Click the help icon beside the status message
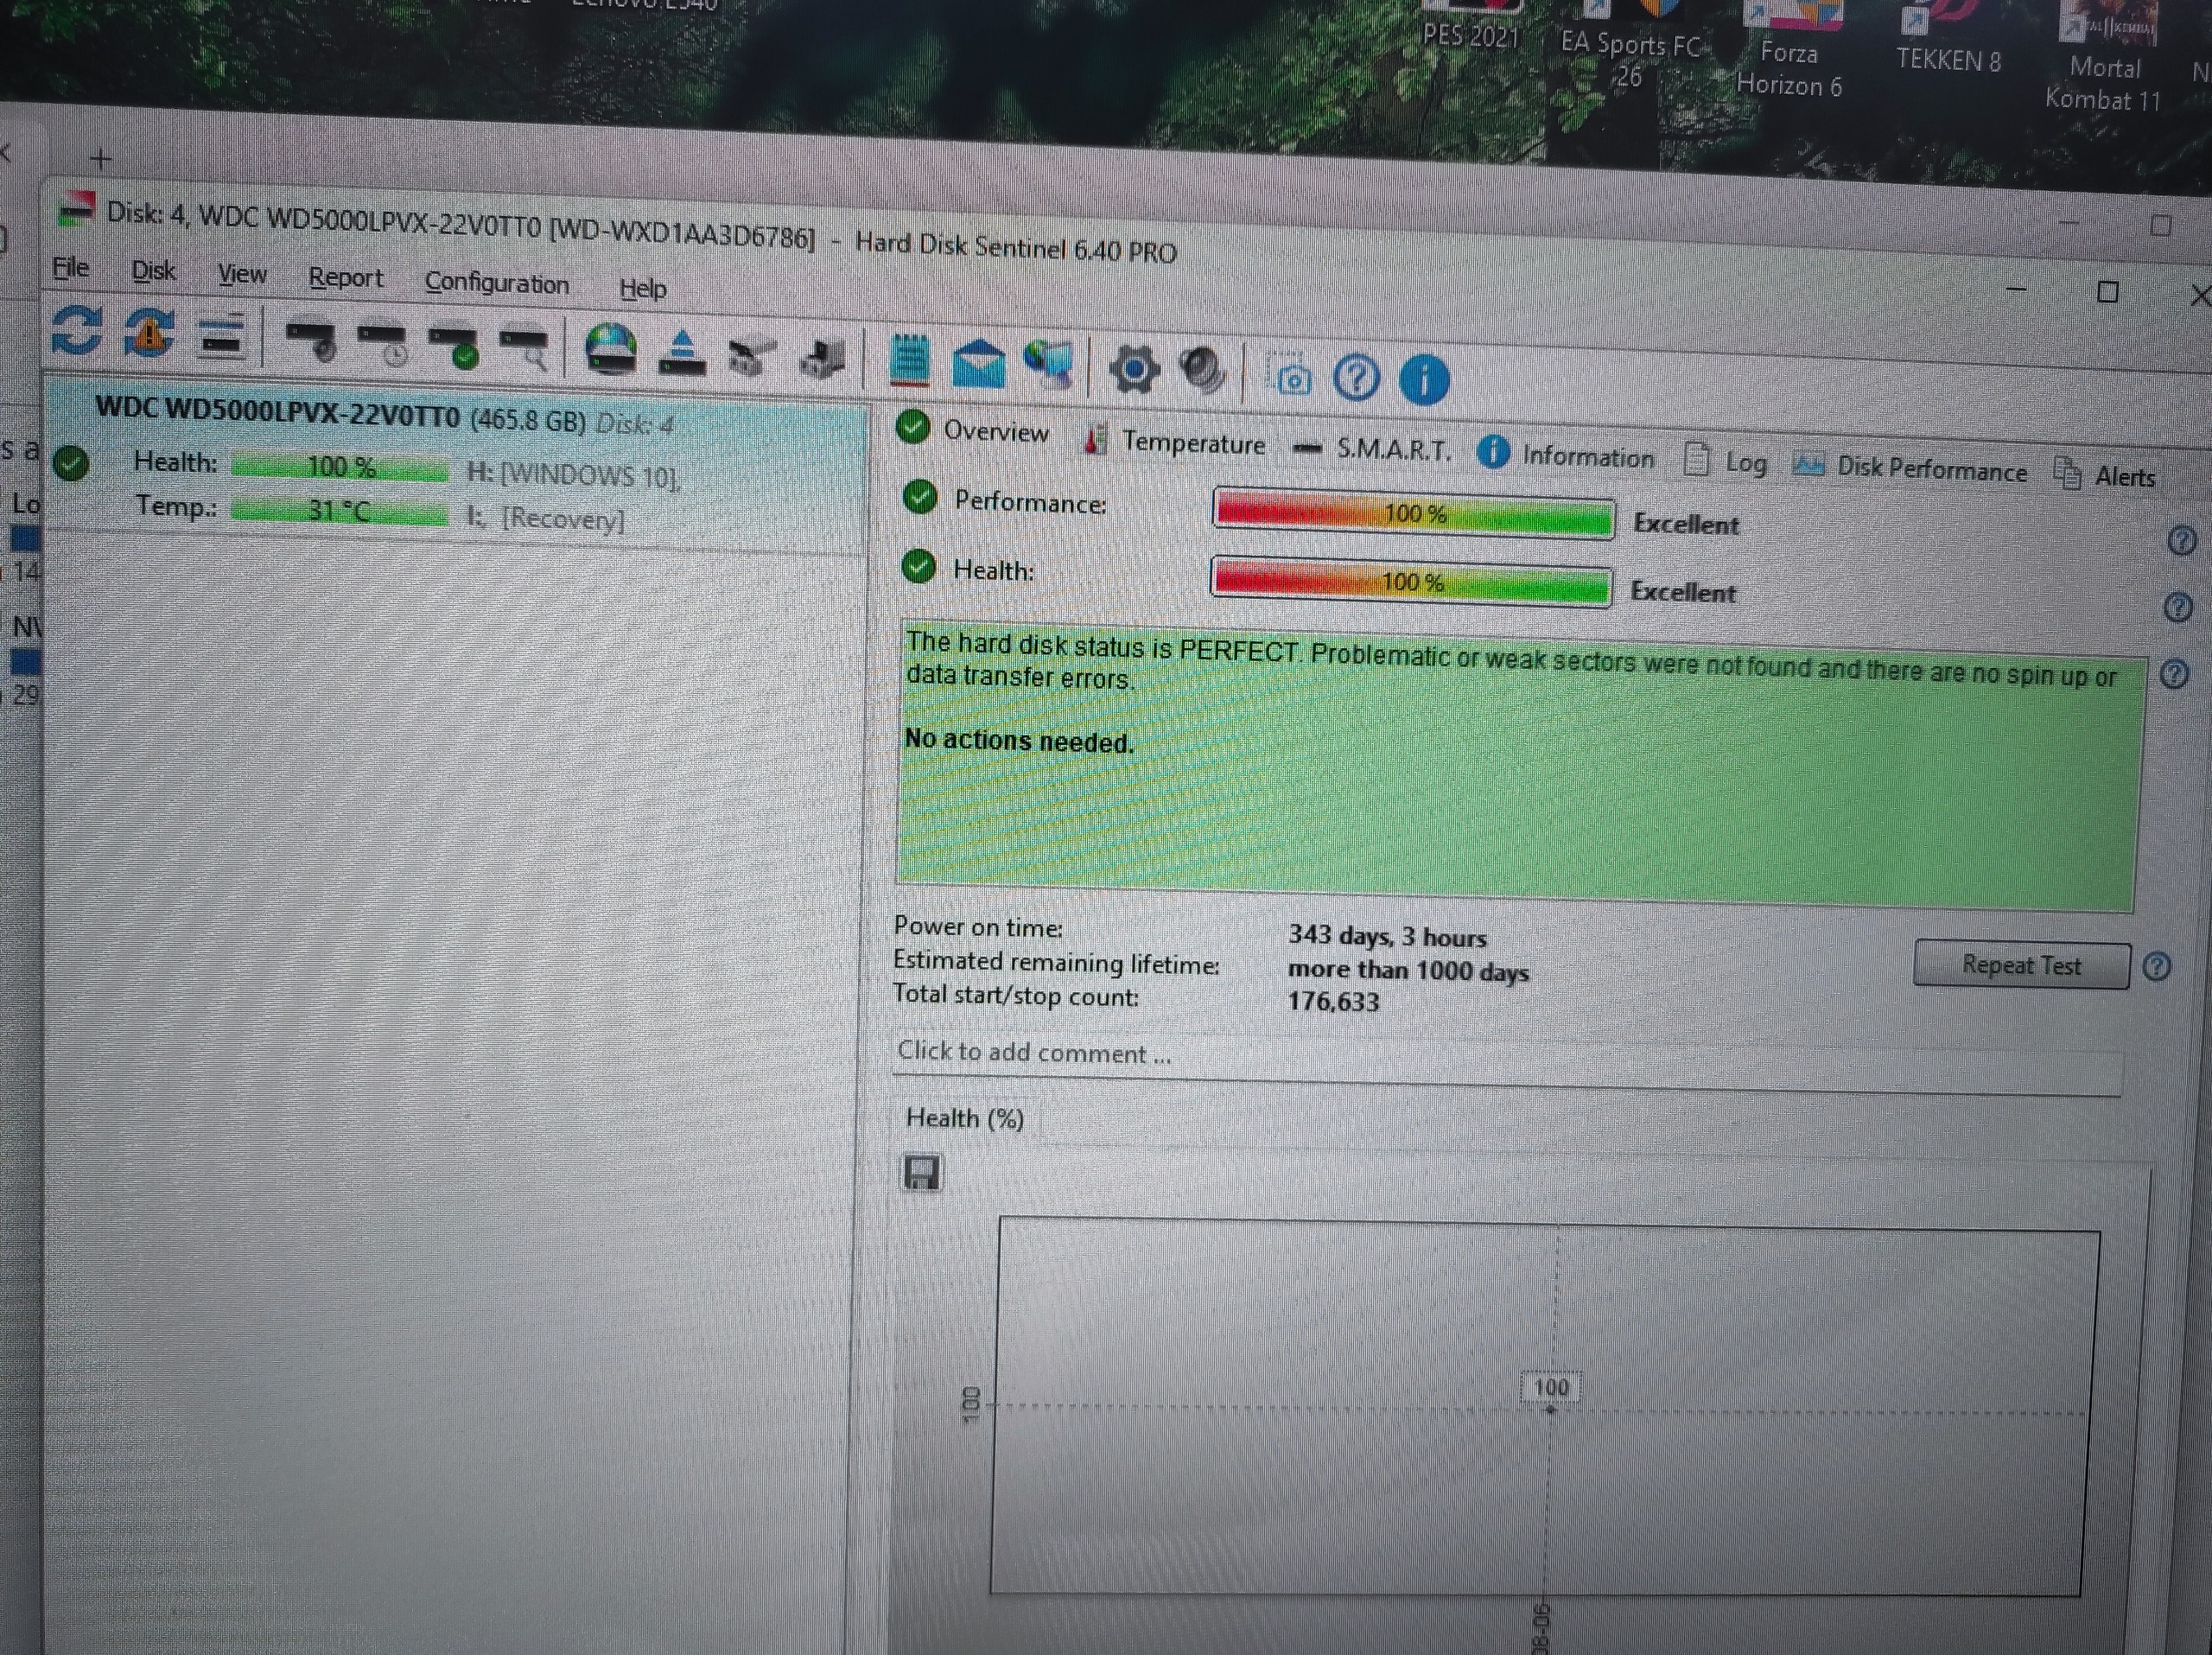The height and width of the screenshot is (1655, 2212). click(x=2174, y=674)
